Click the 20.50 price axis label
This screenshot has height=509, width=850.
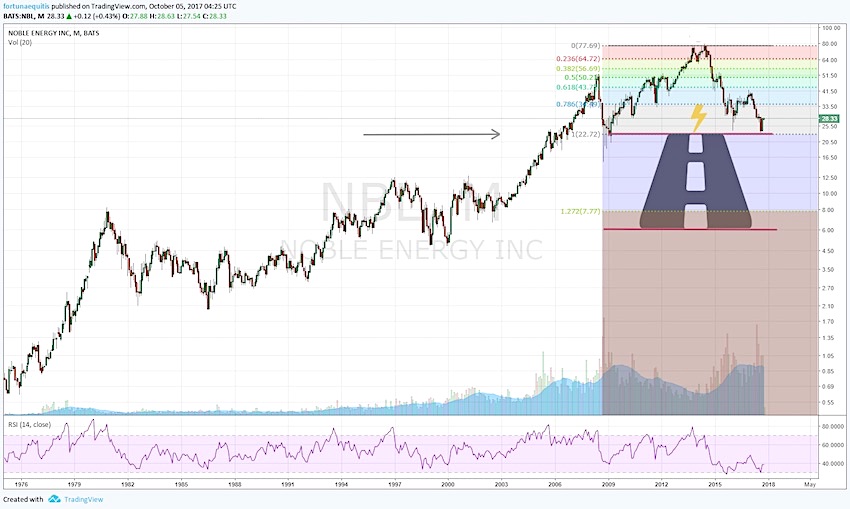click(829, 142)
